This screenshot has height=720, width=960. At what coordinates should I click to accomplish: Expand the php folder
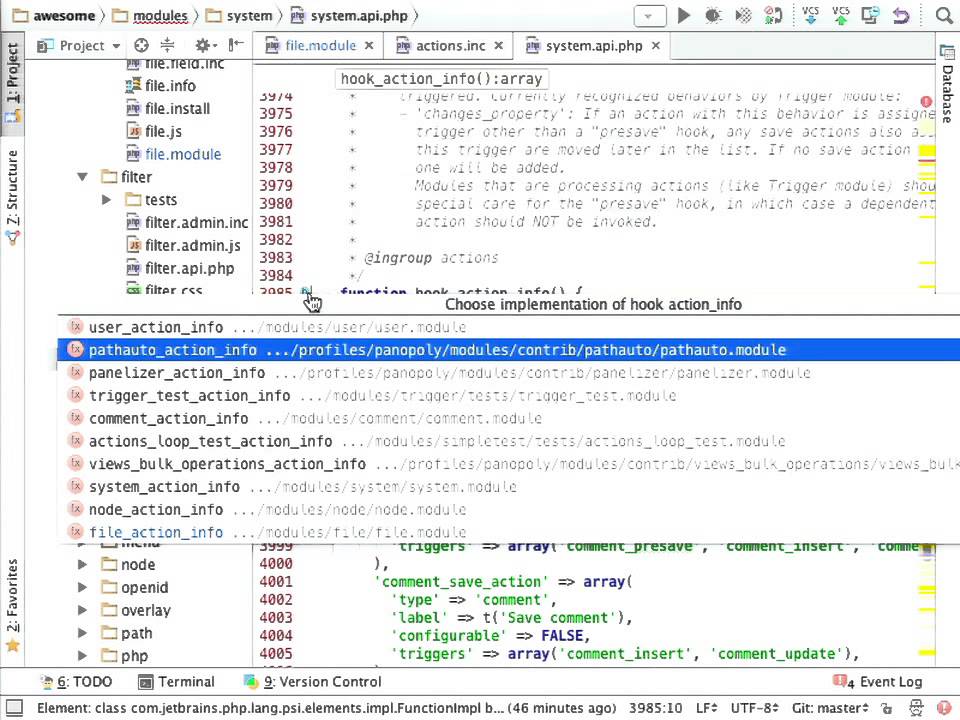(x=83, y=656)
